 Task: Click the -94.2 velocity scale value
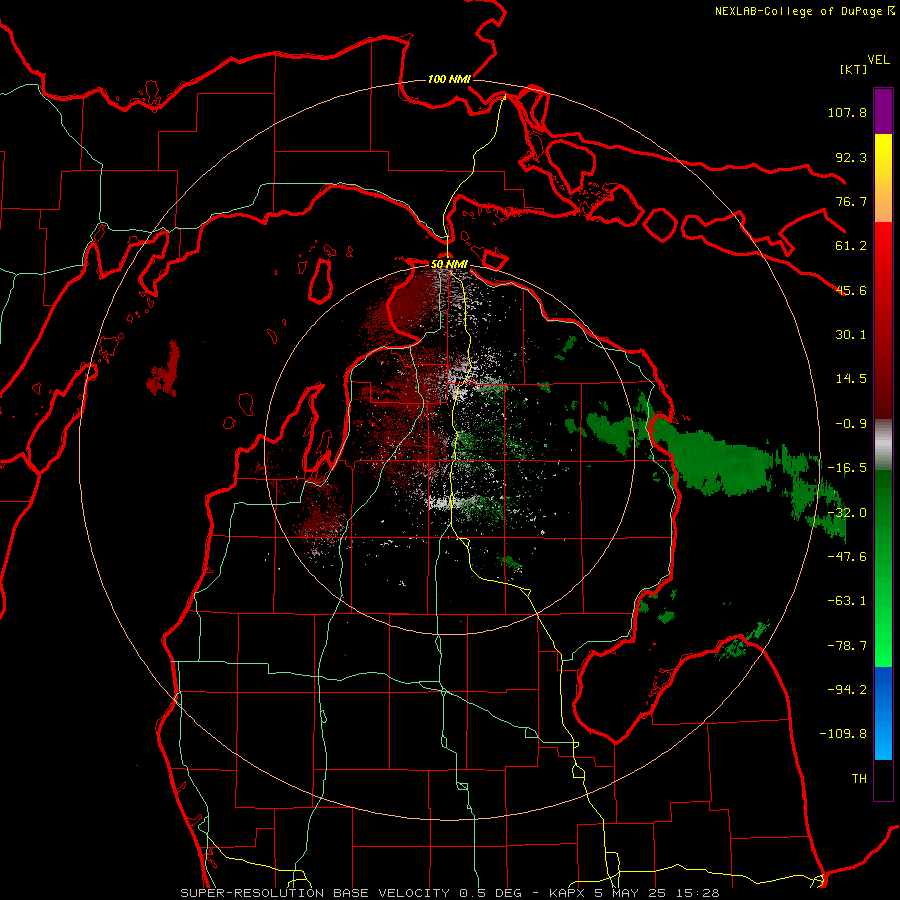(847, 690)
